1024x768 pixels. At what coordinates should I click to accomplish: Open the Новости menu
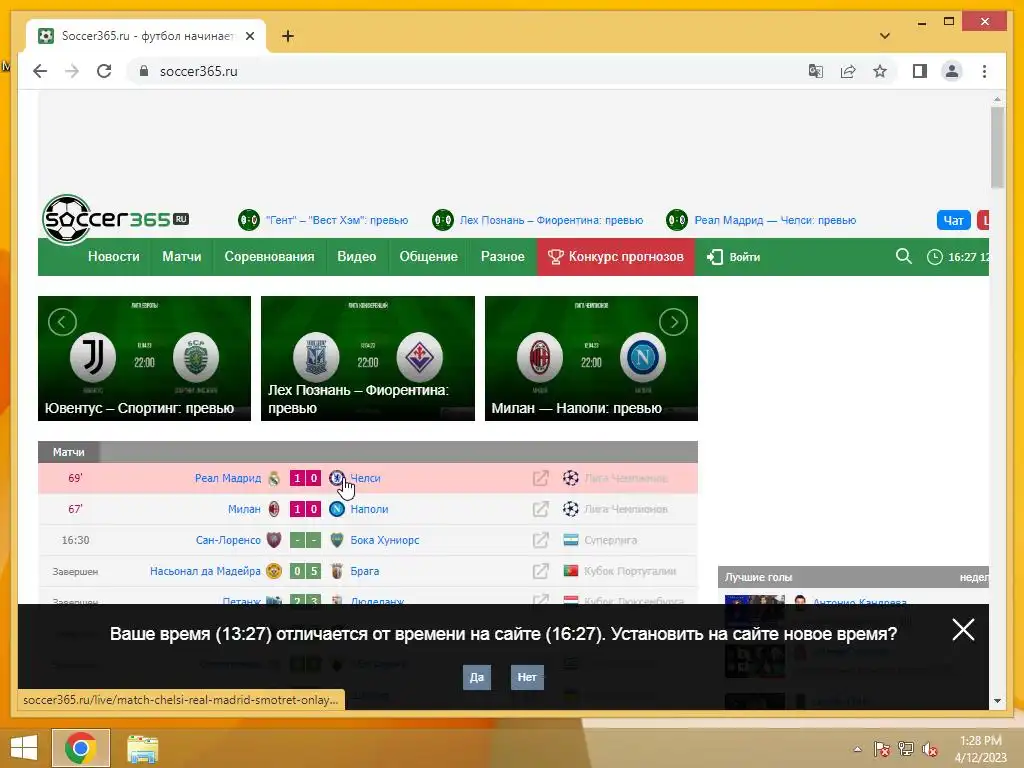point(114,257)
